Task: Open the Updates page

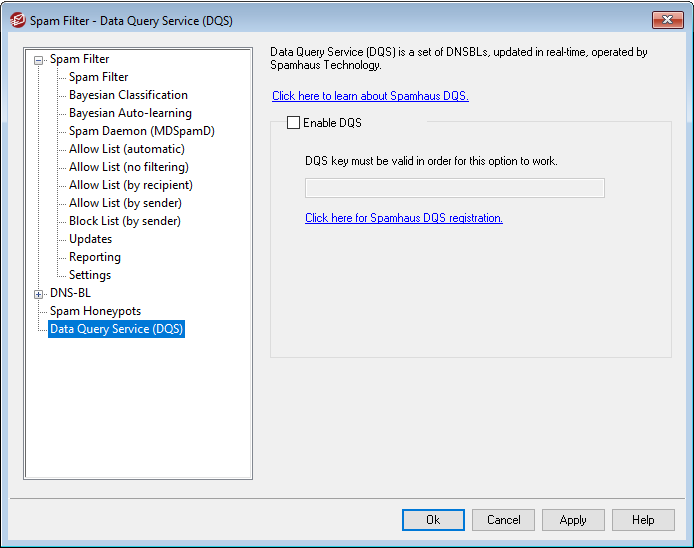Action: point(90,239)
